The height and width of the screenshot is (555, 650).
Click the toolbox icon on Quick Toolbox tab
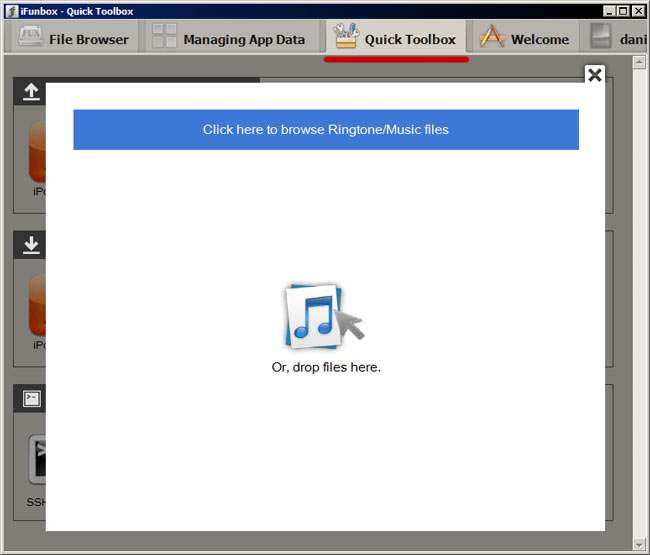tap(346, 36)
